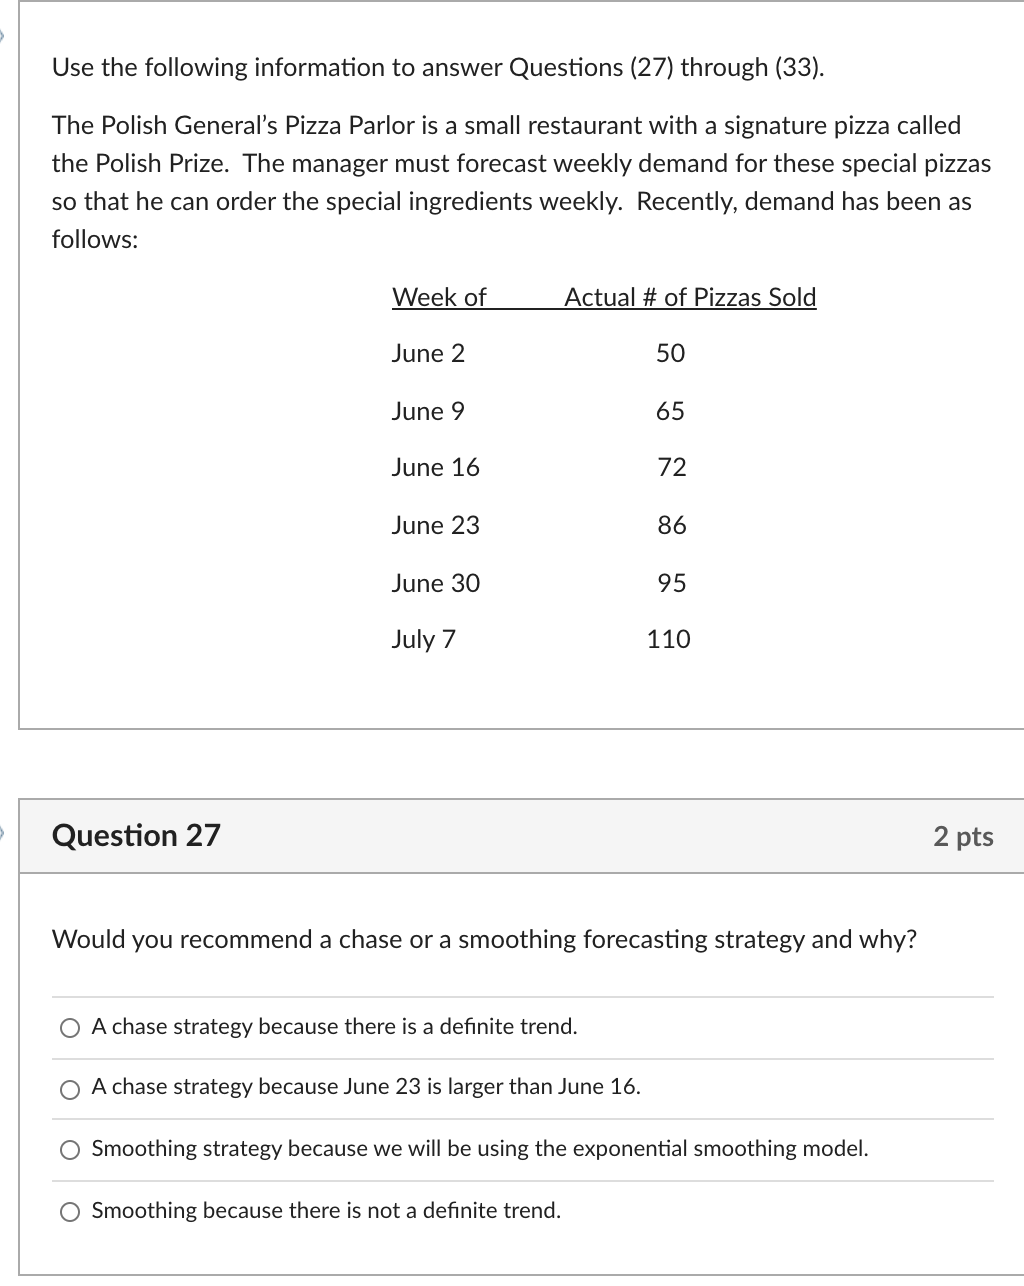Pick 'Smoothing because there is not a definite trend.'

coord(69,1210)
